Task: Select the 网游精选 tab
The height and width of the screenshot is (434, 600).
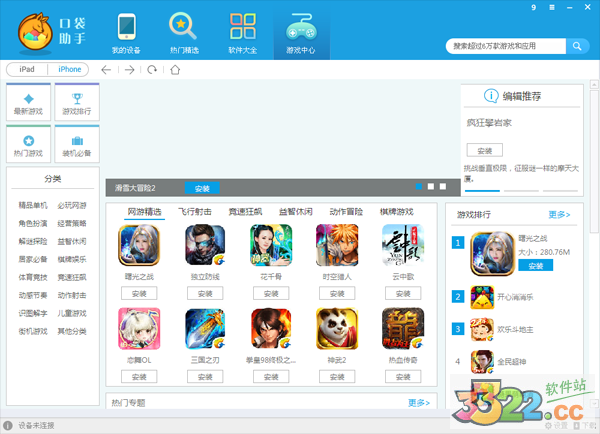Action: 144,212
